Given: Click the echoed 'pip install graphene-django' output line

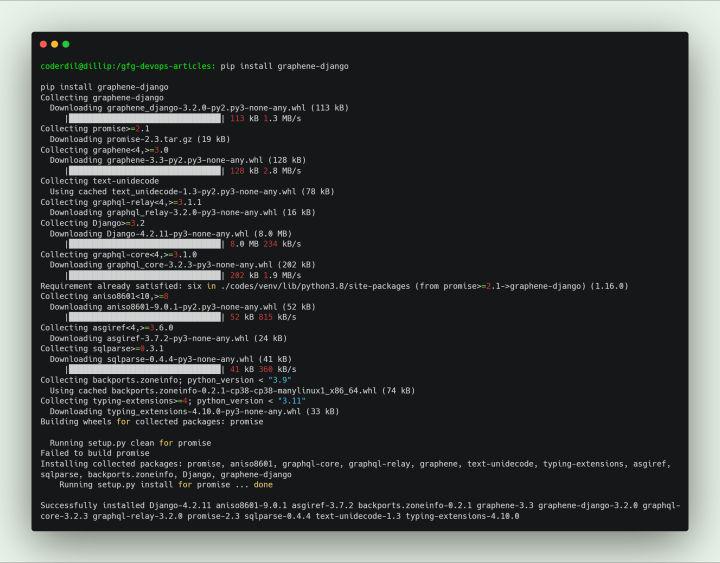Looking at the screenshot, I should pyautogui.click(x=104, y=87).
